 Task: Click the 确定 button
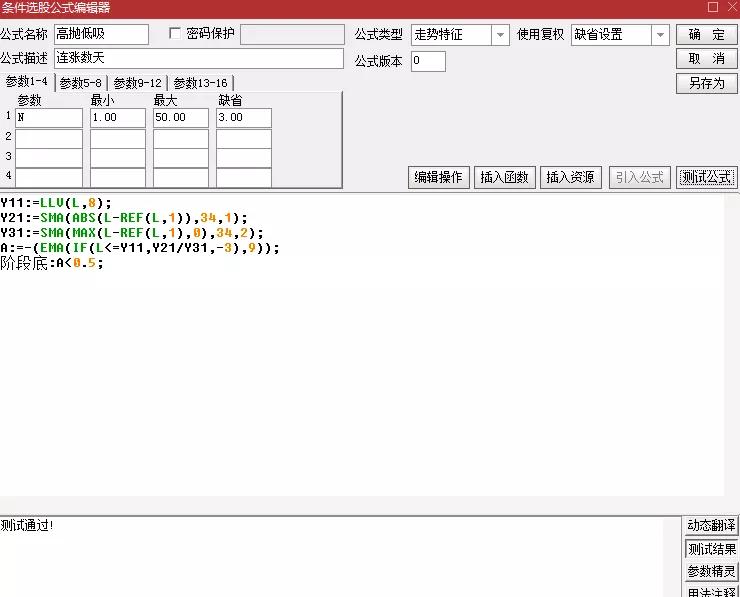pos(706,35)
